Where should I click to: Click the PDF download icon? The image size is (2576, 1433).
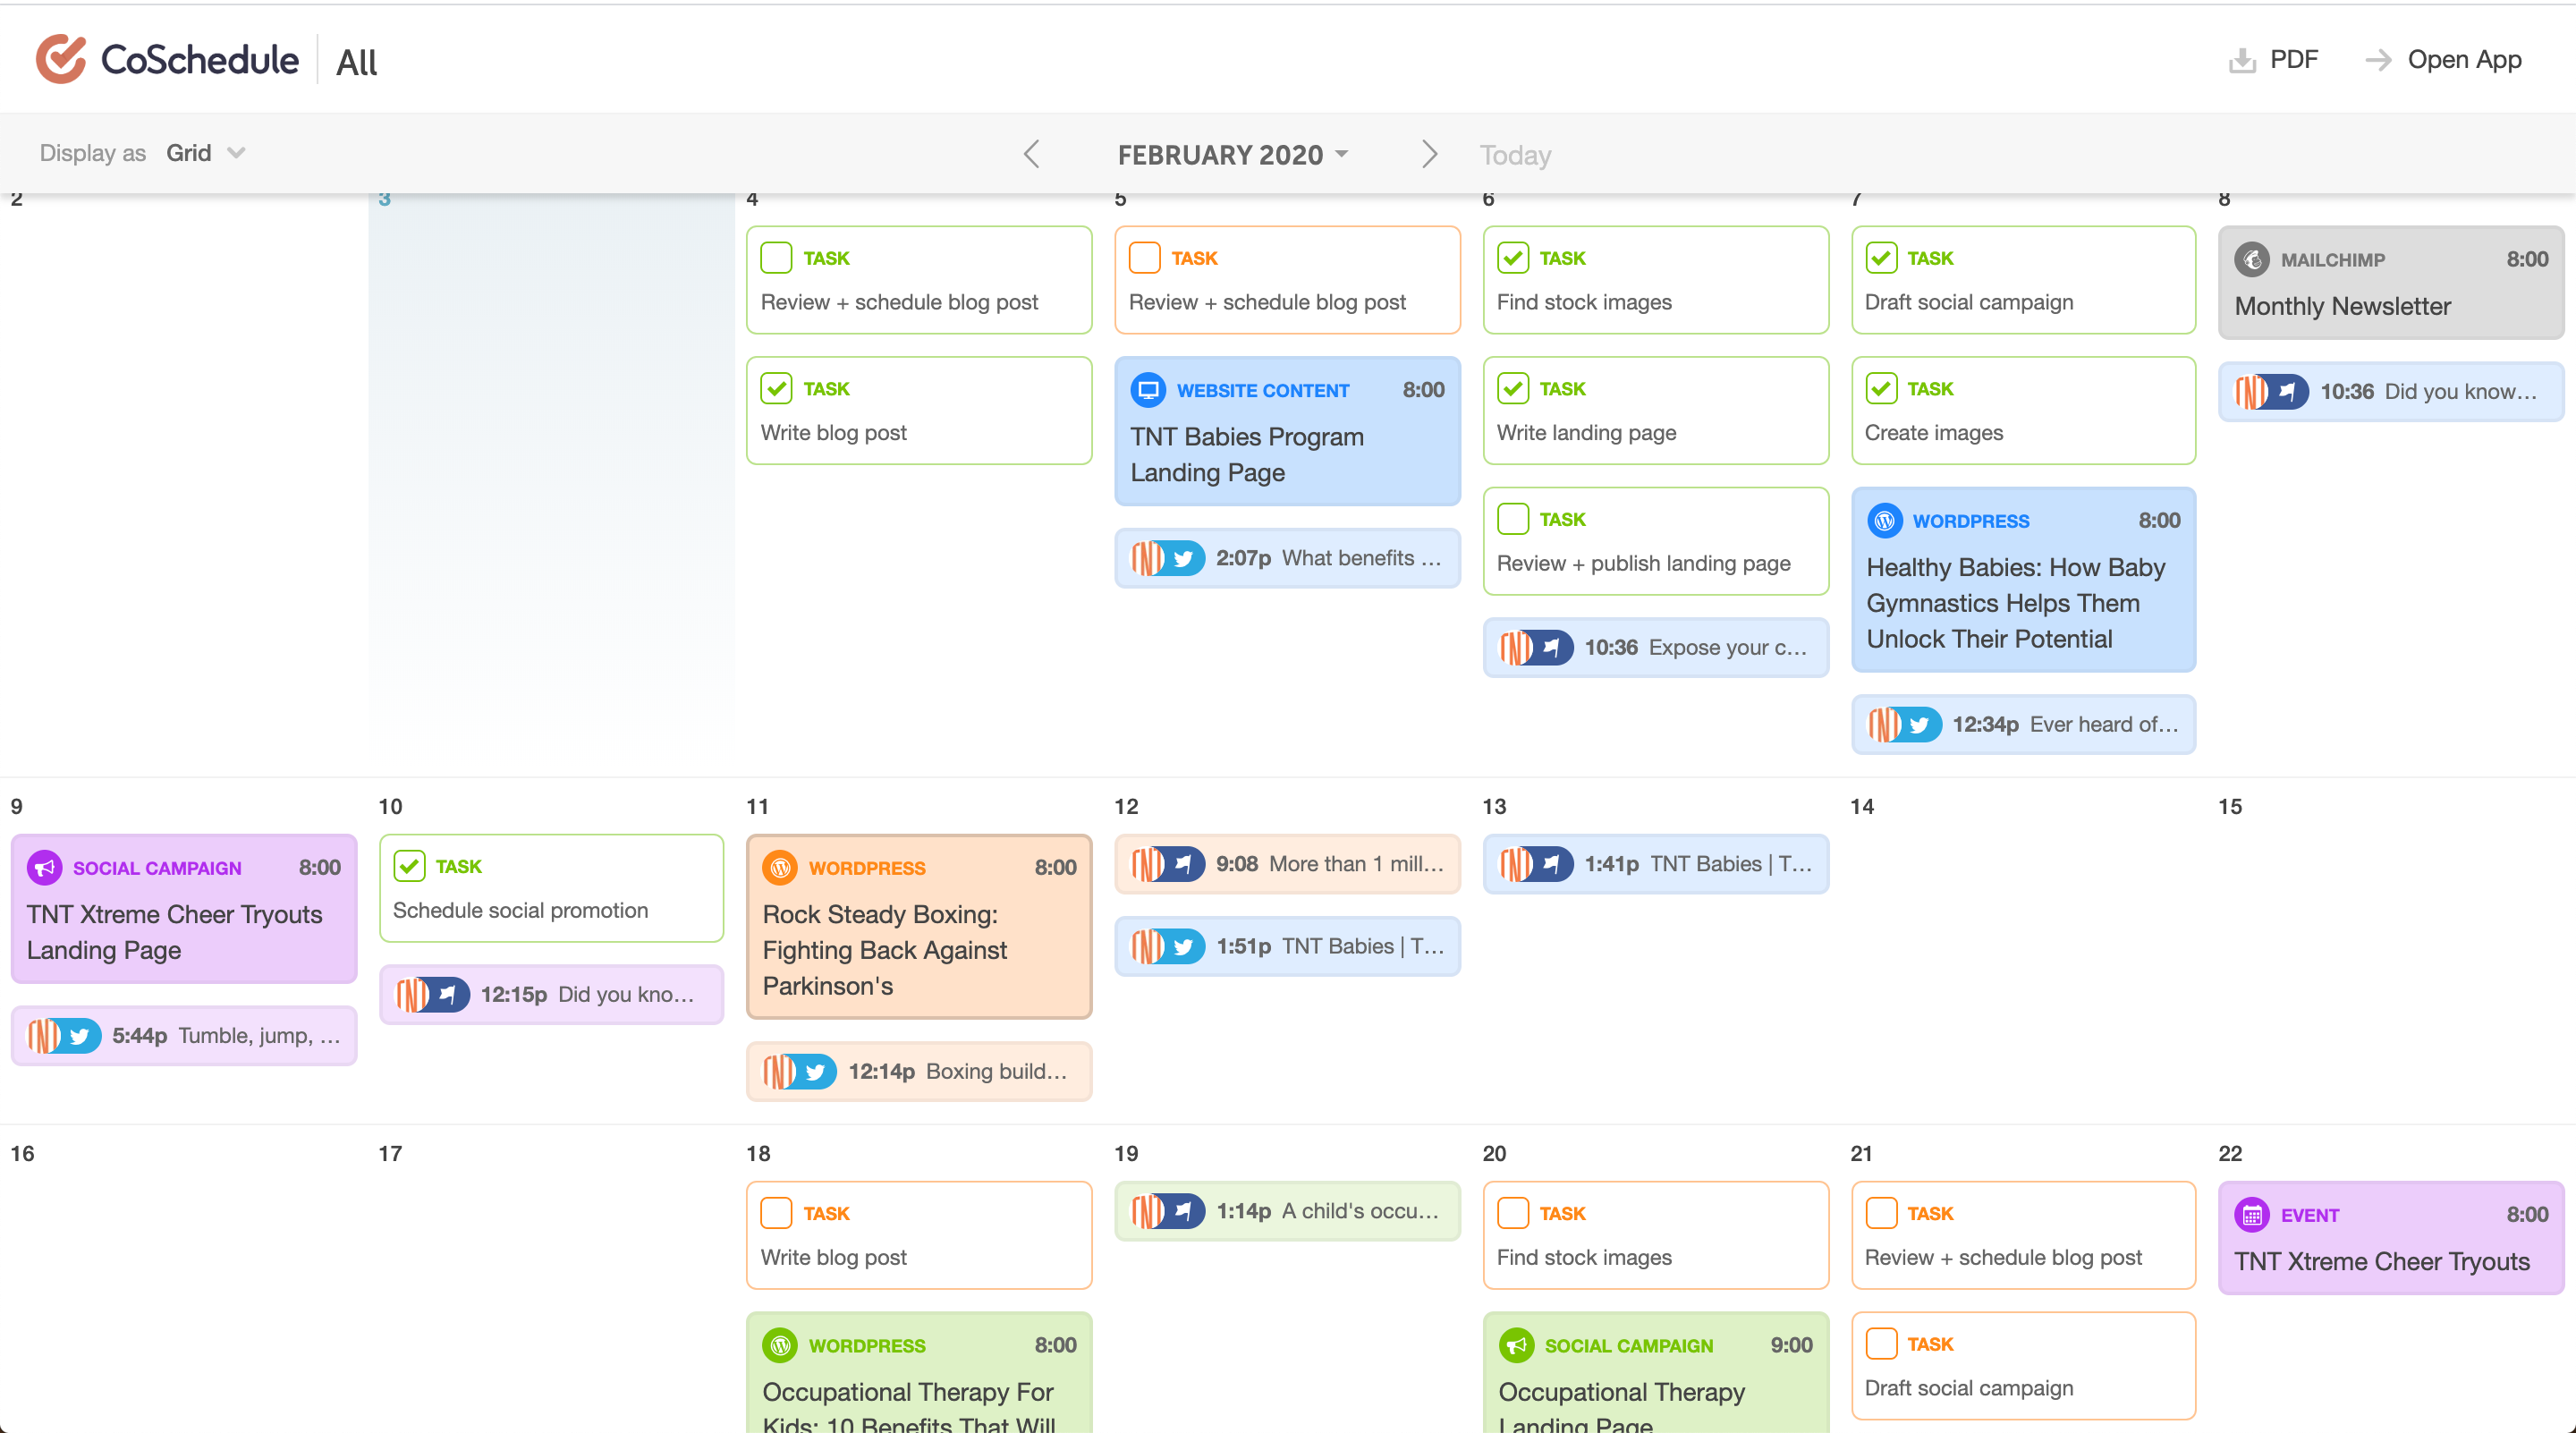point(2242,60)
